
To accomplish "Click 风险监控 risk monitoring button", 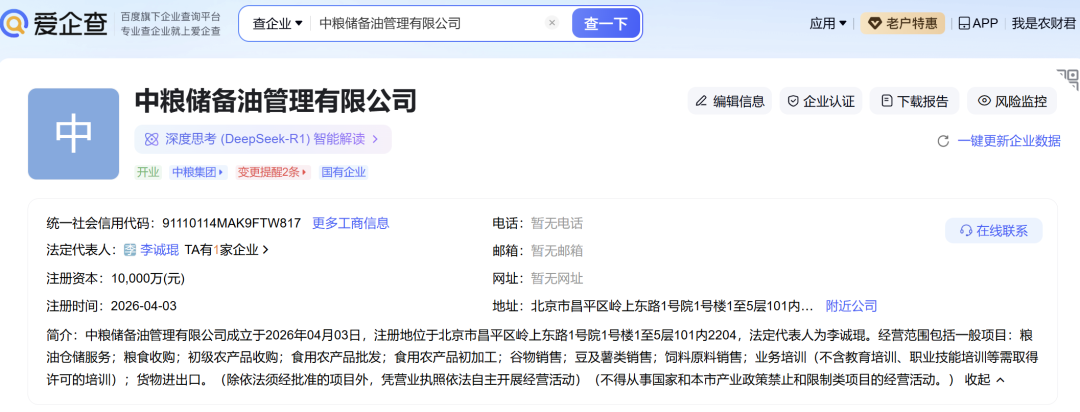I will (x=1012, y=101).
